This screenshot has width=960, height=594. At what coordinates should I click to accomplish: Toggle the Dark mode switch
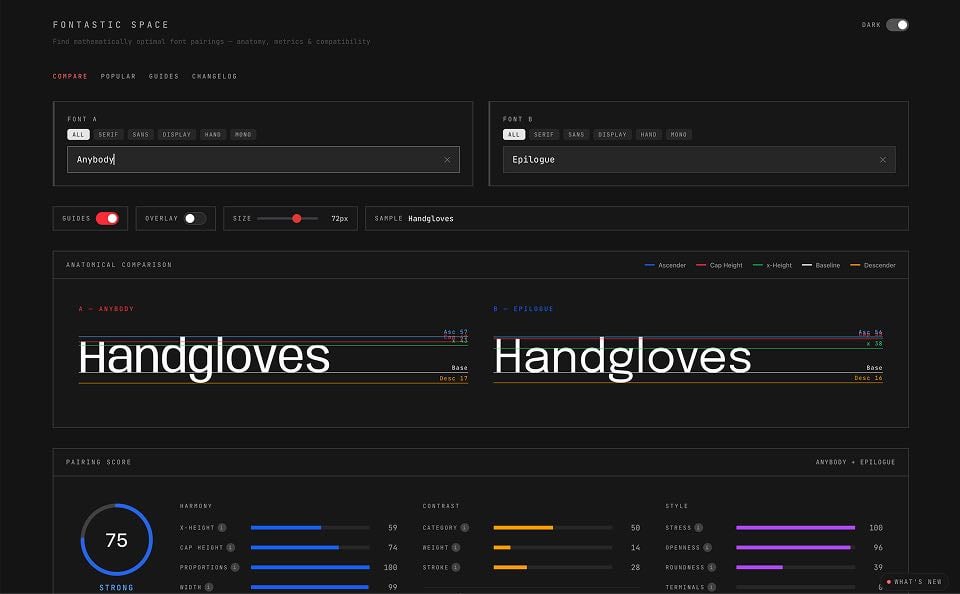coord(897,24)
